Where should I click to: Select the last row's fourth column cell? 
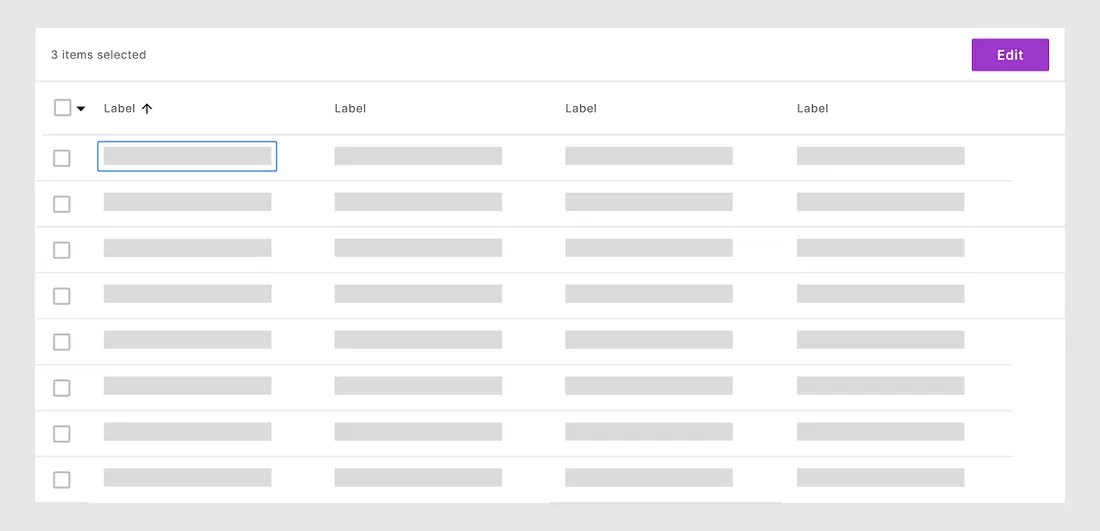tap(880, 478)
